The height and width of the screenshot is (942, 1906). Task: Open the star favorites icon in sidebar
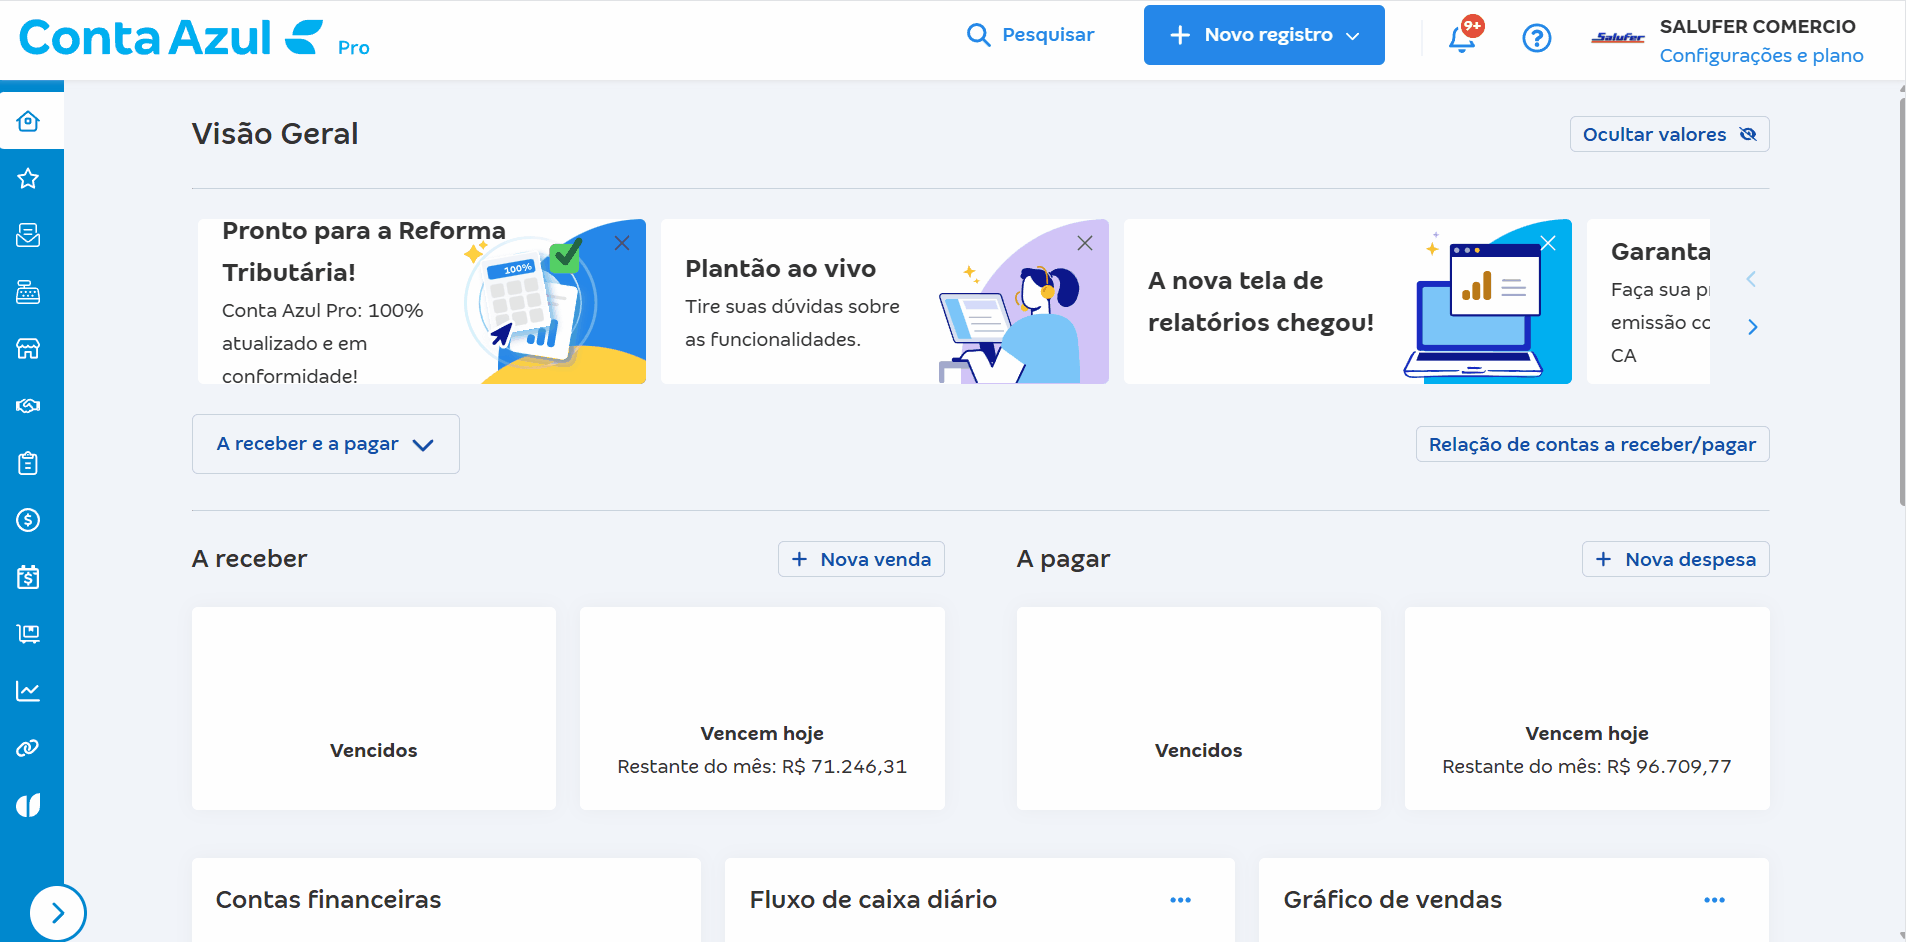pyautogui.click(x=28, y=178)
